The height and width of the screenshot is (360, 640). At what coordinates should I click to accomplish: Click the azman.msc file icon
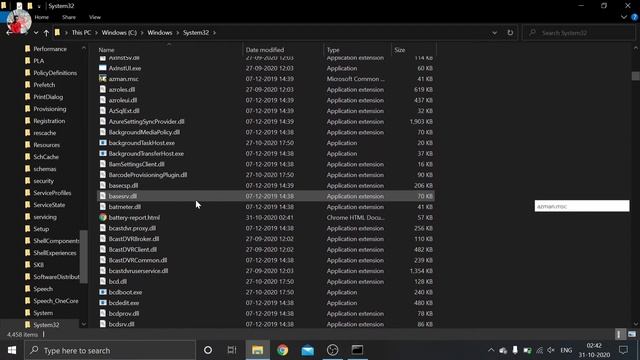point(103,79)
